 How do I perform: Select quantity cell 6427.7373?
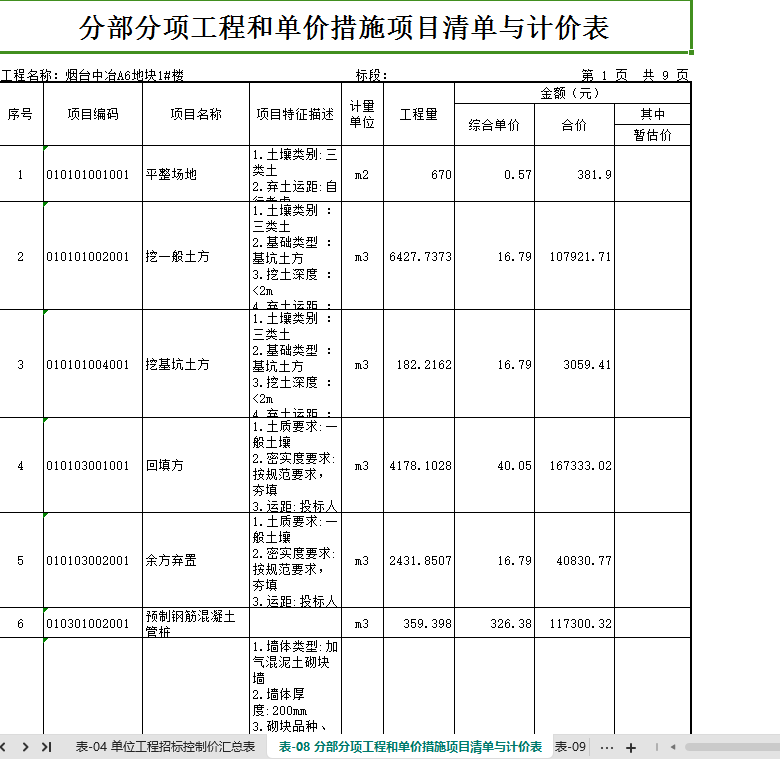419,256
